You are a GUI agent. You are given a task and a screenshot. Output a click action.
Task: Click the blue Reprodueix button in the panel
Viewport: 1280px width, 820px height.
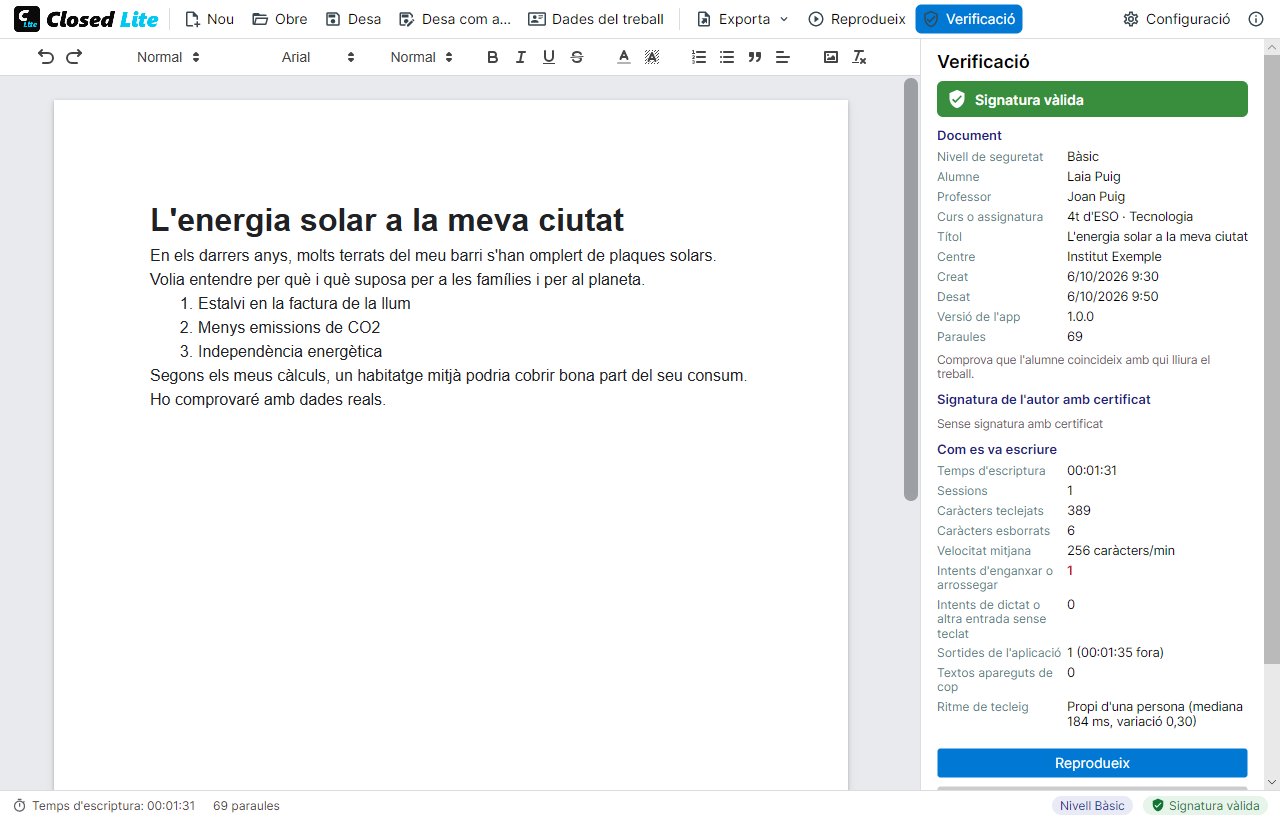(1092, 763)
